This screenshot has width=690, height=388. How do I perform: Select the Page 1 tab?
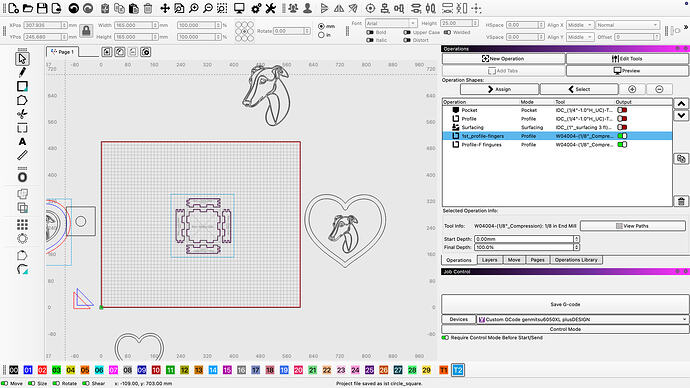(62, 52)
